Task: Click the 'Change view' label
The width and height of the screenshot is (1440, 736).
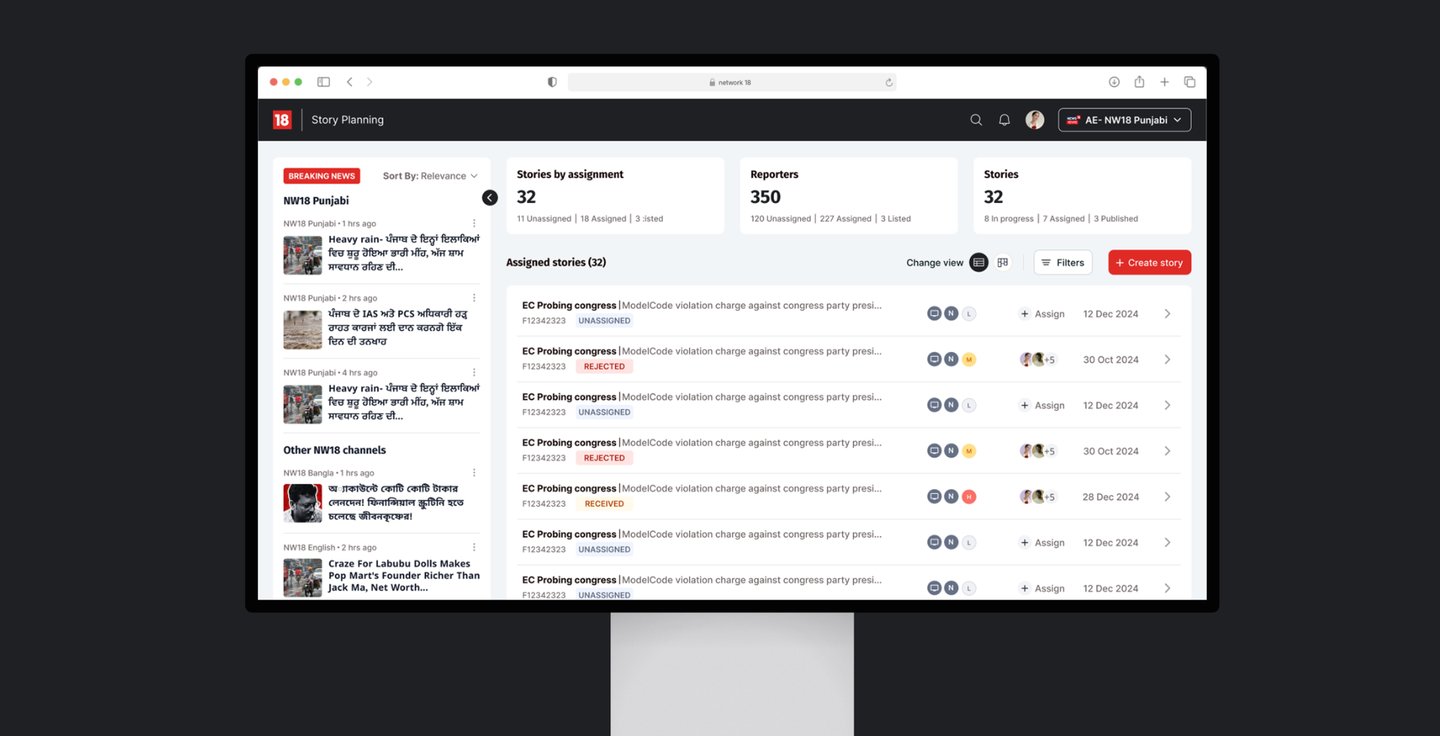Action: 935,263
